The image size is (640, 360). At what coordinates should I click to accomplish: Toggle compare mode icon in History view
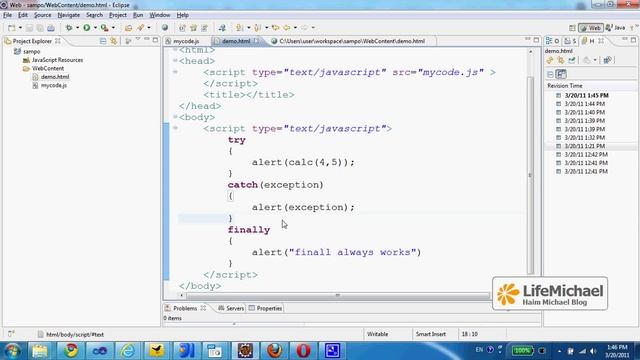point(607,60)
